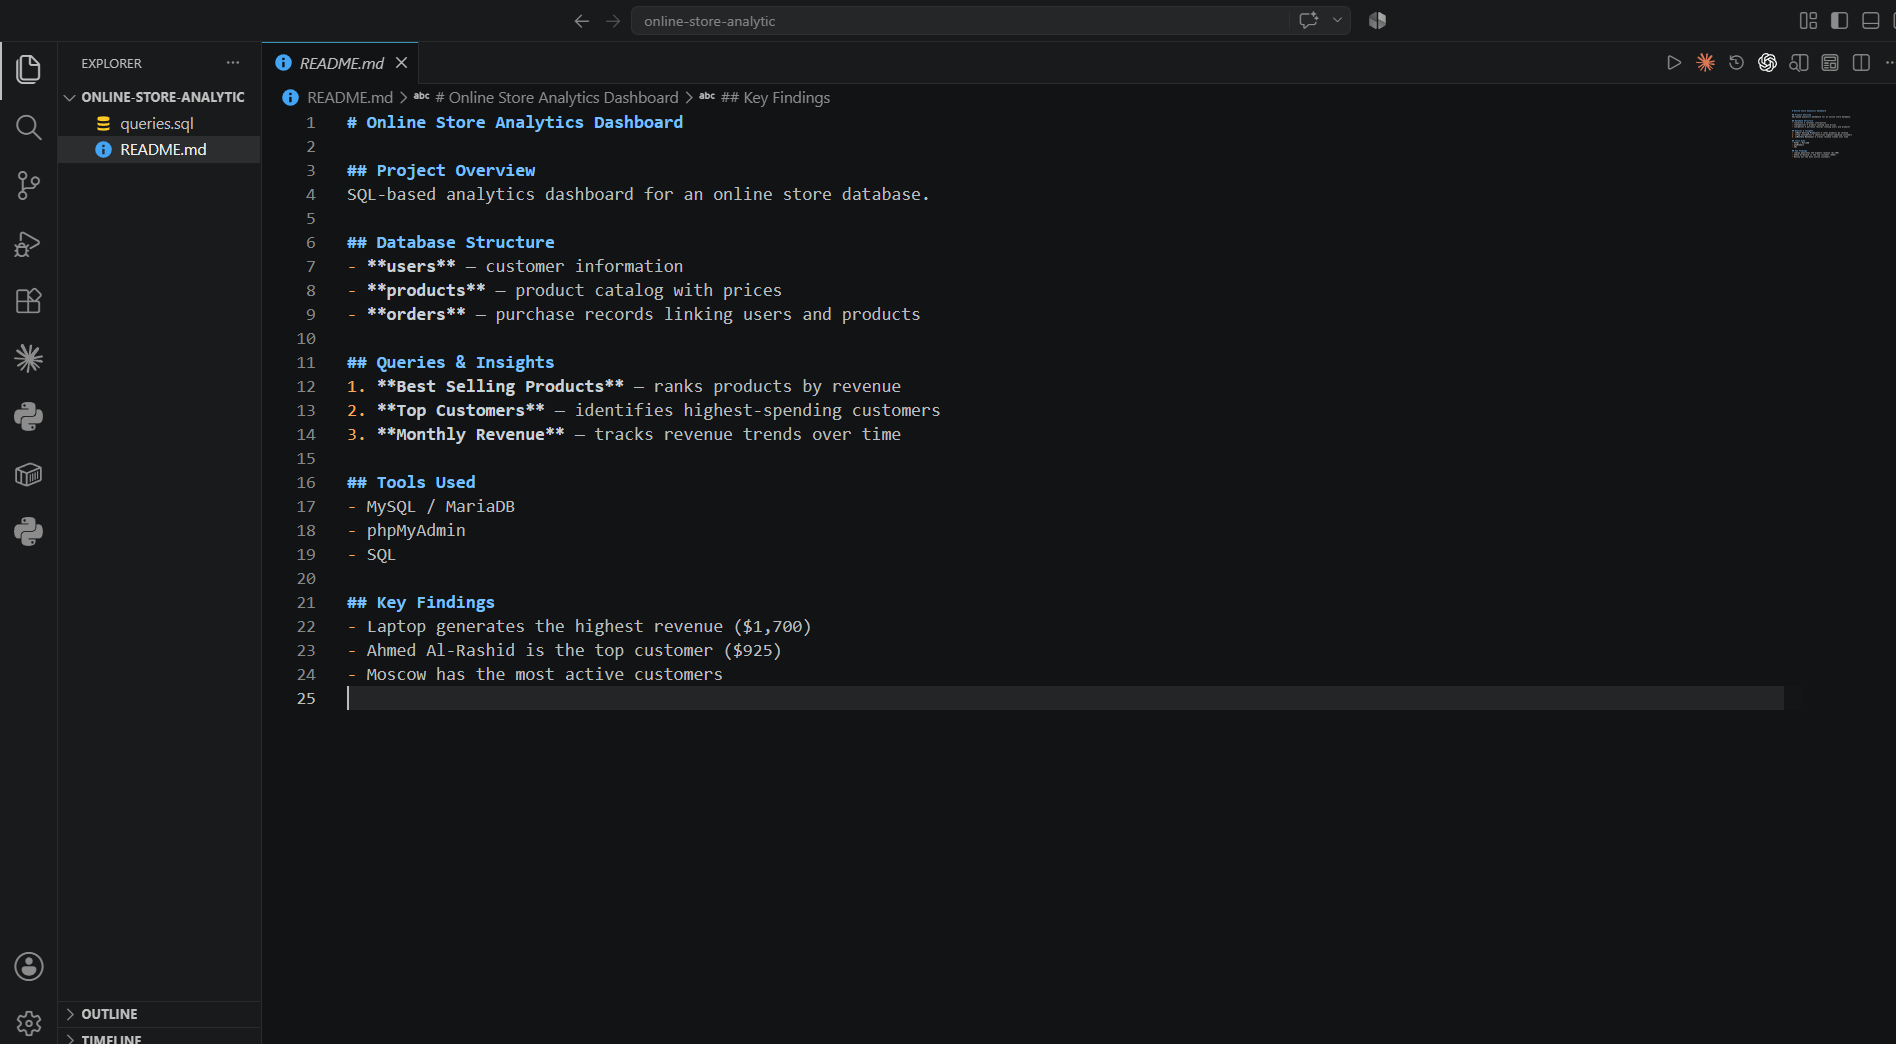Click the 'phpMyAdmin' list line

406,530
